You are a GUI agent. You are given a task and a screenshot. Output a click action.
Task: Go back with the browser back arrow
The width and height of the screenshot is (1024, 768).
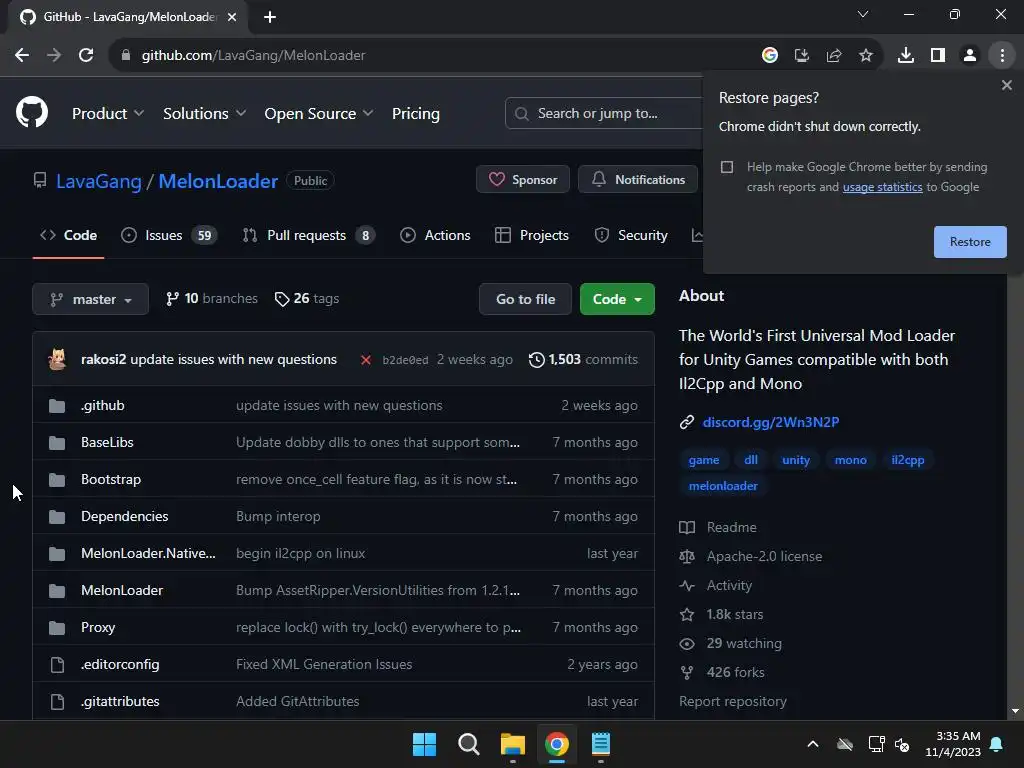click(x=22, y=56)
